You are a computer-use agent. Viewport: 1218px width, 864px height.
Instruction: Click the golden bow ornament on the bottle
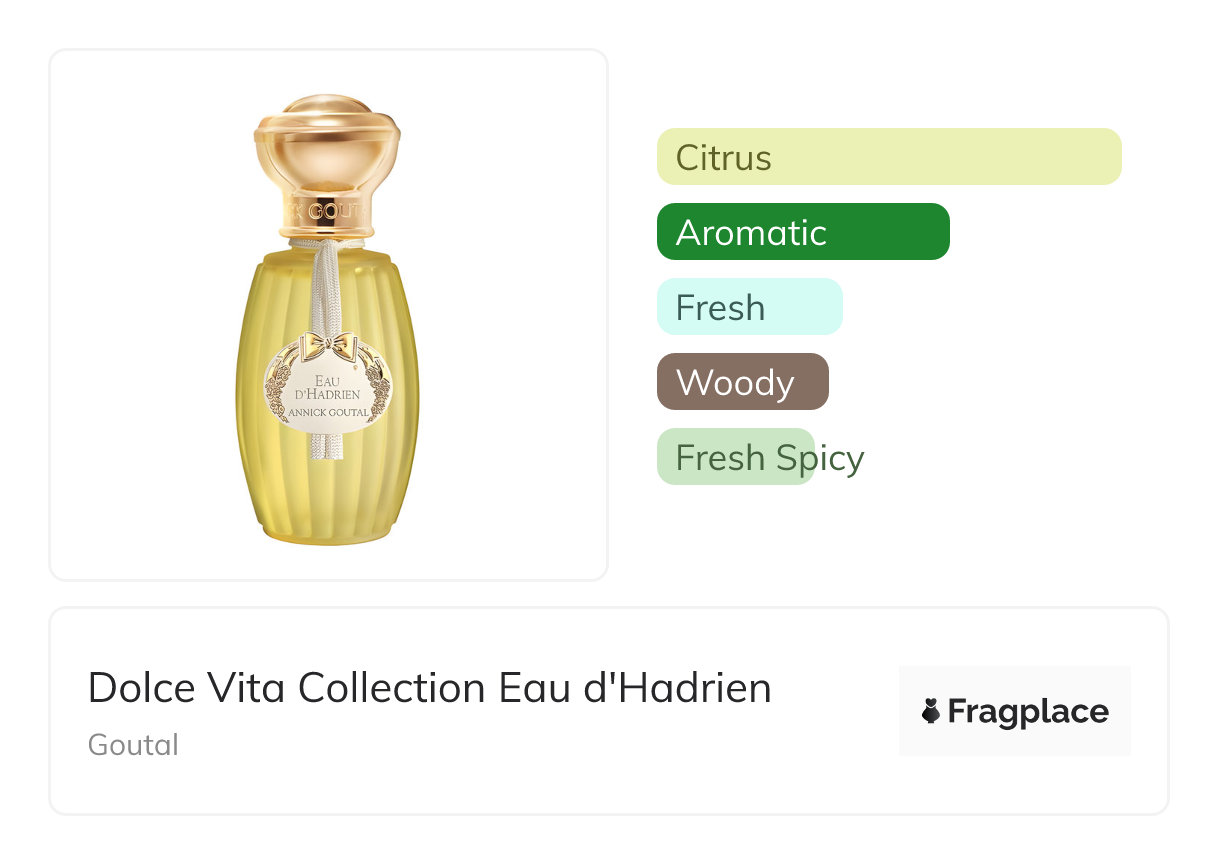[328, 348]
